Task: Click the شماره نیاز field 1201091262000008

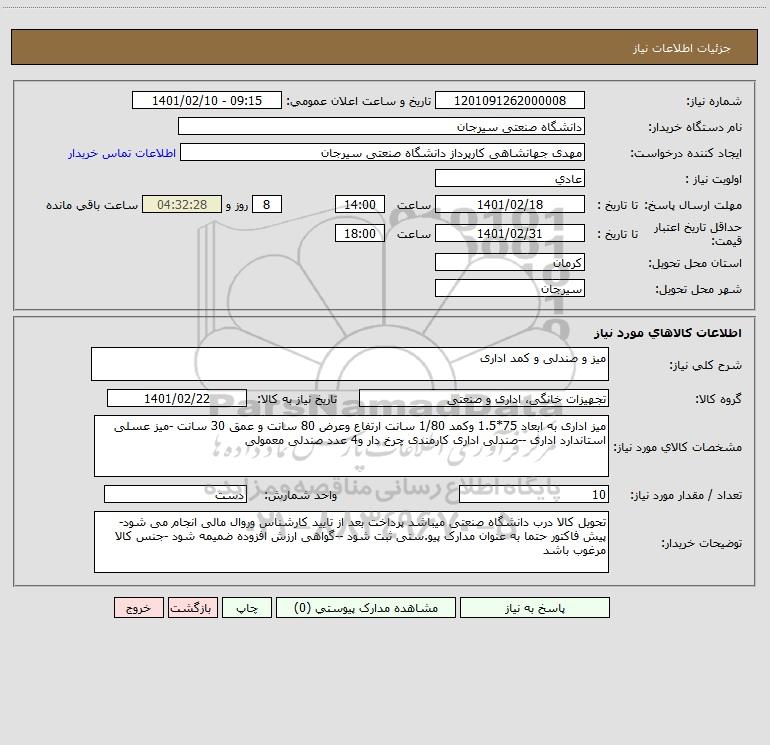Action: click(x=510, y=100)
